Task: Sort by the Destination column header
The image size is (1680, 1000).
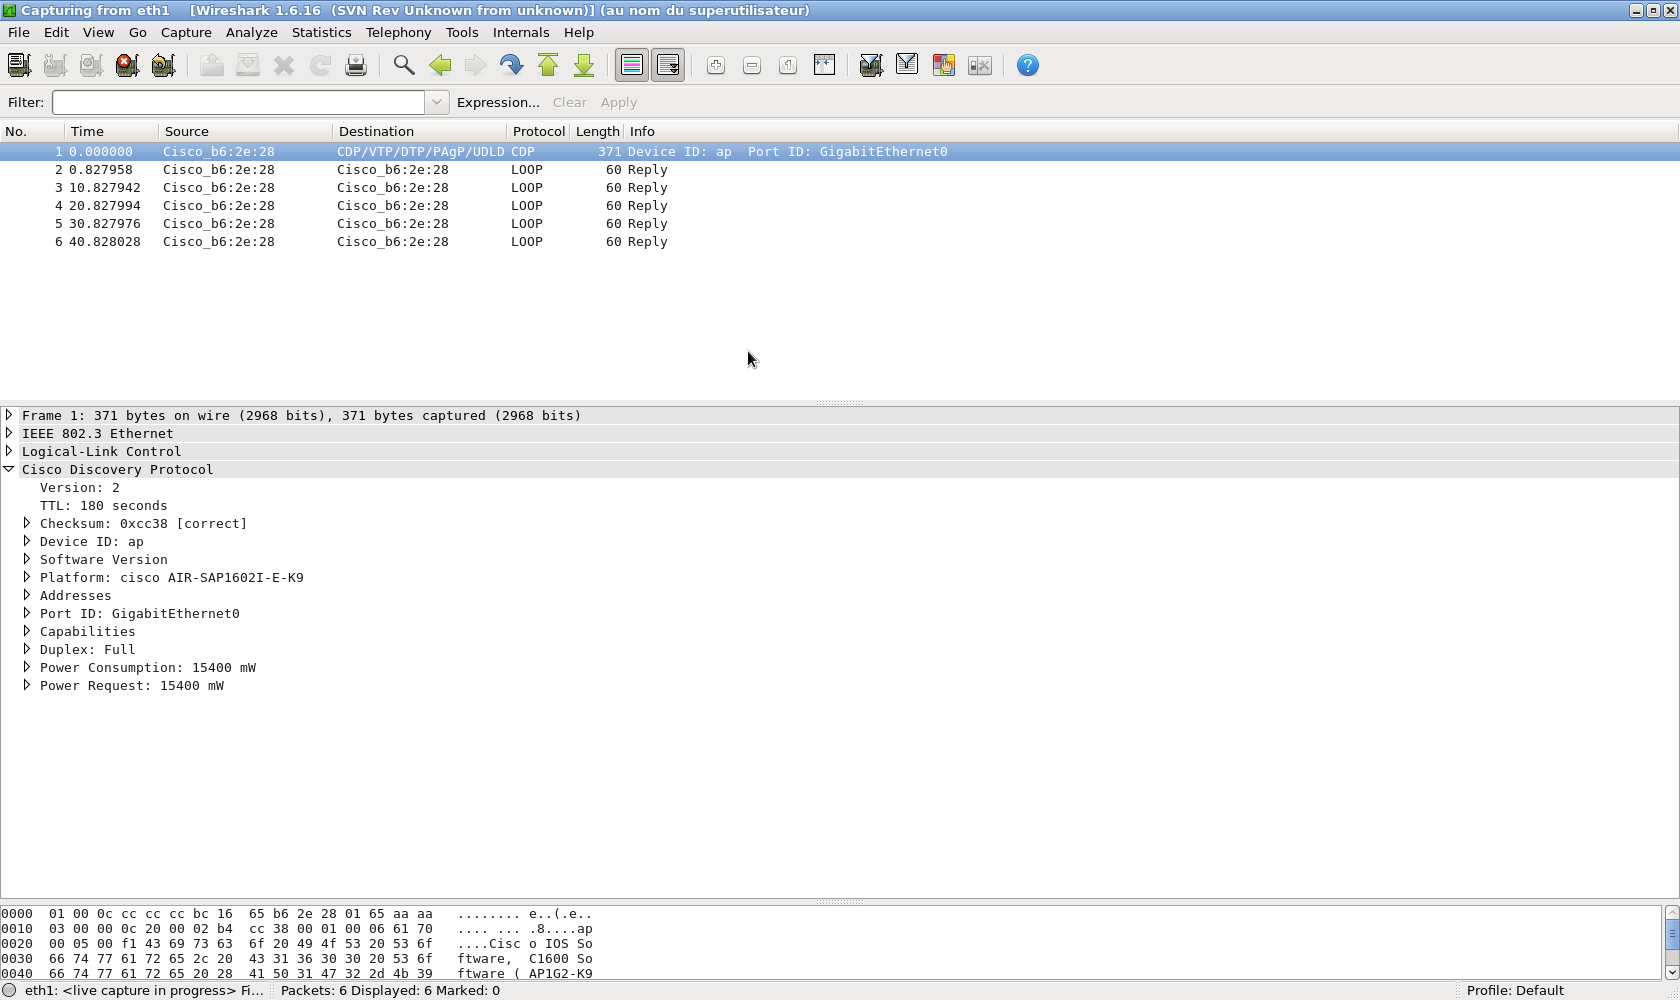Action: (420, 131)
